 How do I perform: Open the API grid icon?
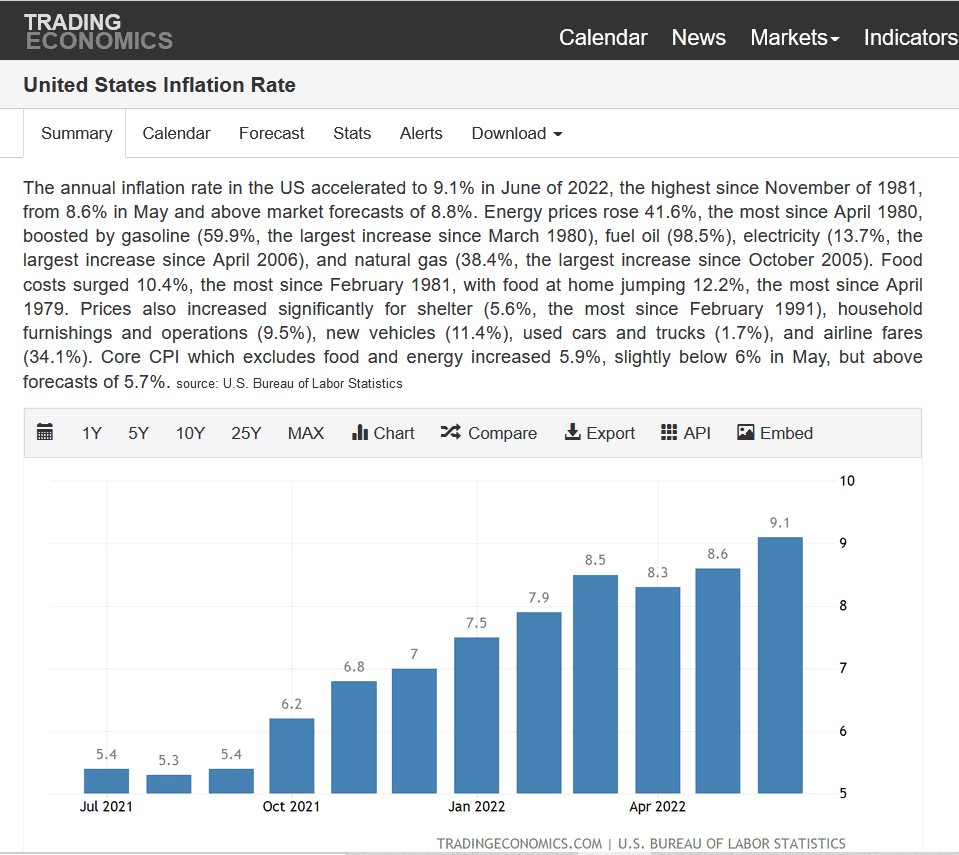point(670,433)
